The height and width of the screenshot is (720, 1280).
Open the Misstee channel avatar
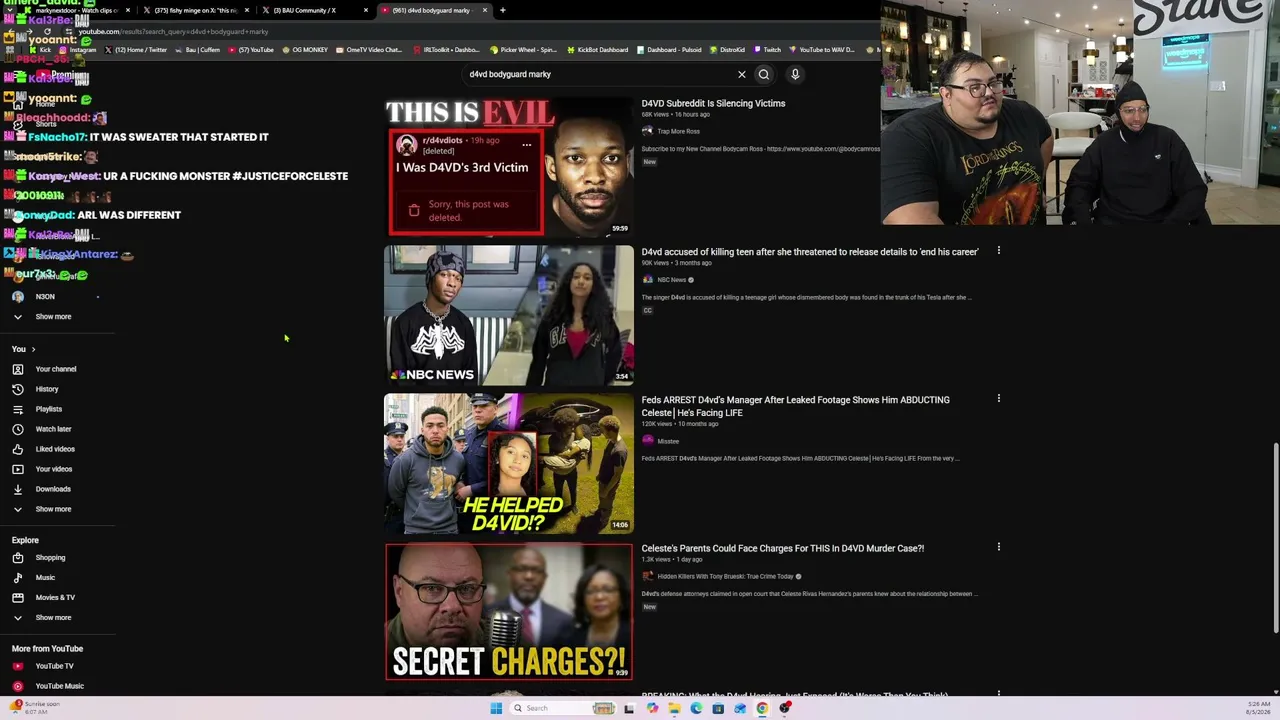pos(647,441)
